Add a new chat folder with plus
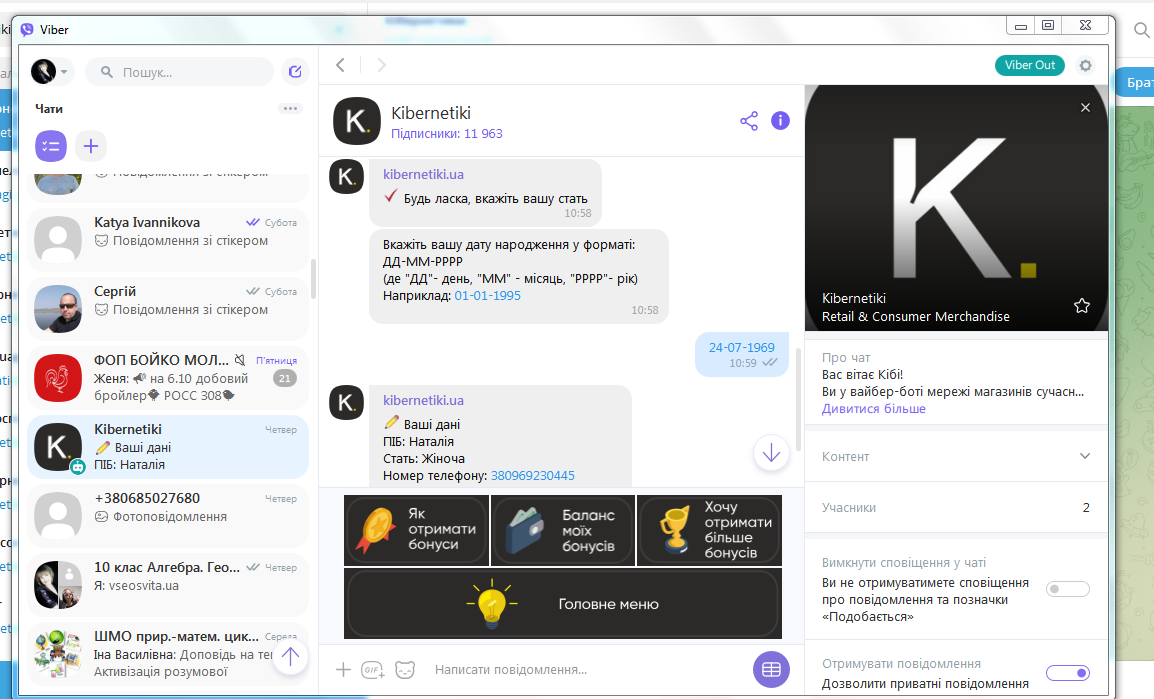 (x=91, y=146)
